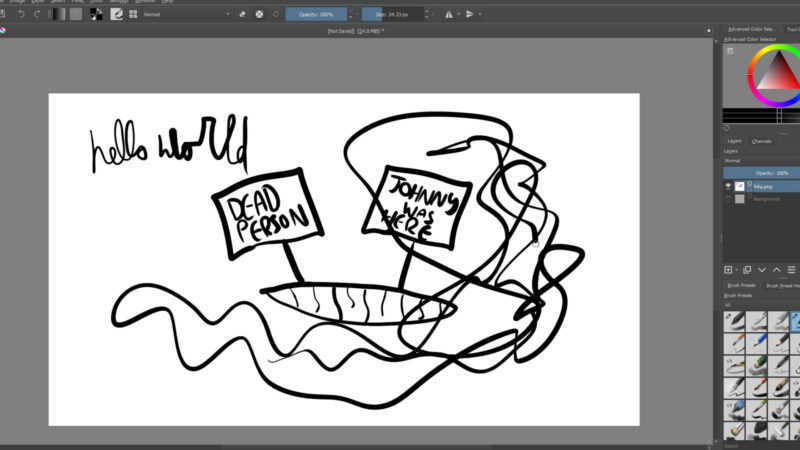Click the Redo arrow icon
The width and height of the screenshot is (800, 450).
tap(37, 14)
